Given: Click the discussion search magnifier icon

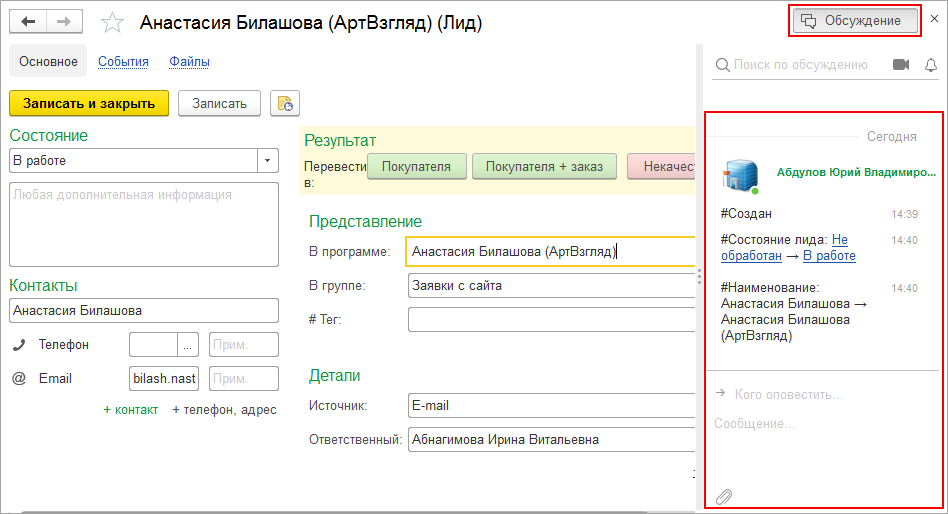Looking at the screenshot, I should (722, 65).
